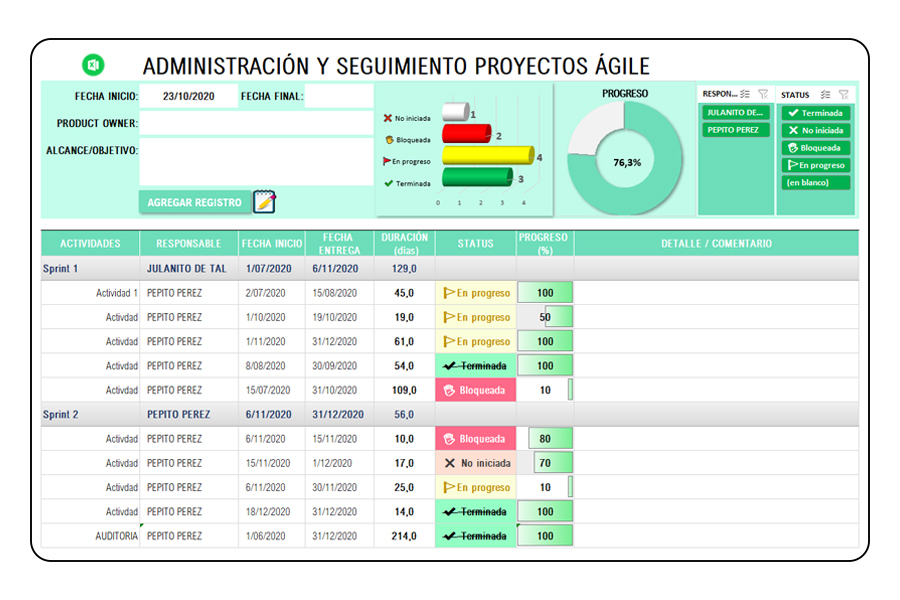Click the red Bloqueada chart bar

click(467, 133)
